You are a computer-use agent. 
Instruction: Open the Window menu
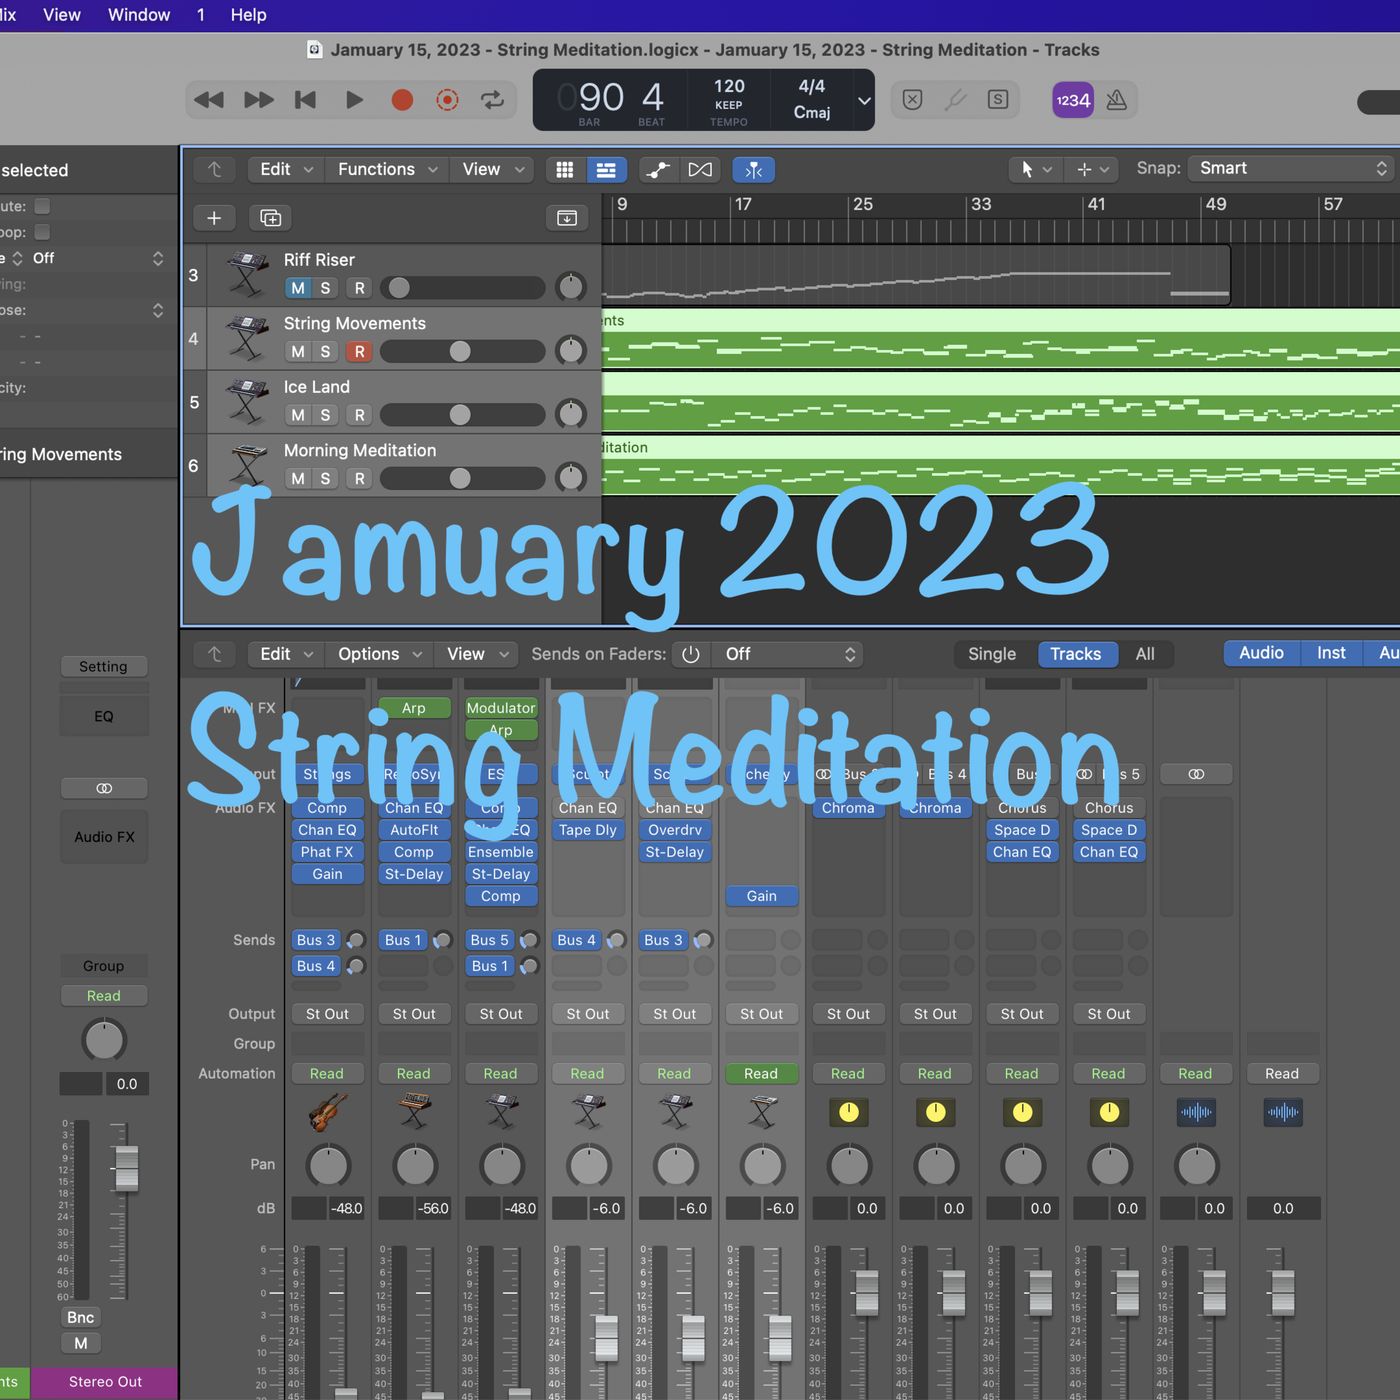(139, 15)
